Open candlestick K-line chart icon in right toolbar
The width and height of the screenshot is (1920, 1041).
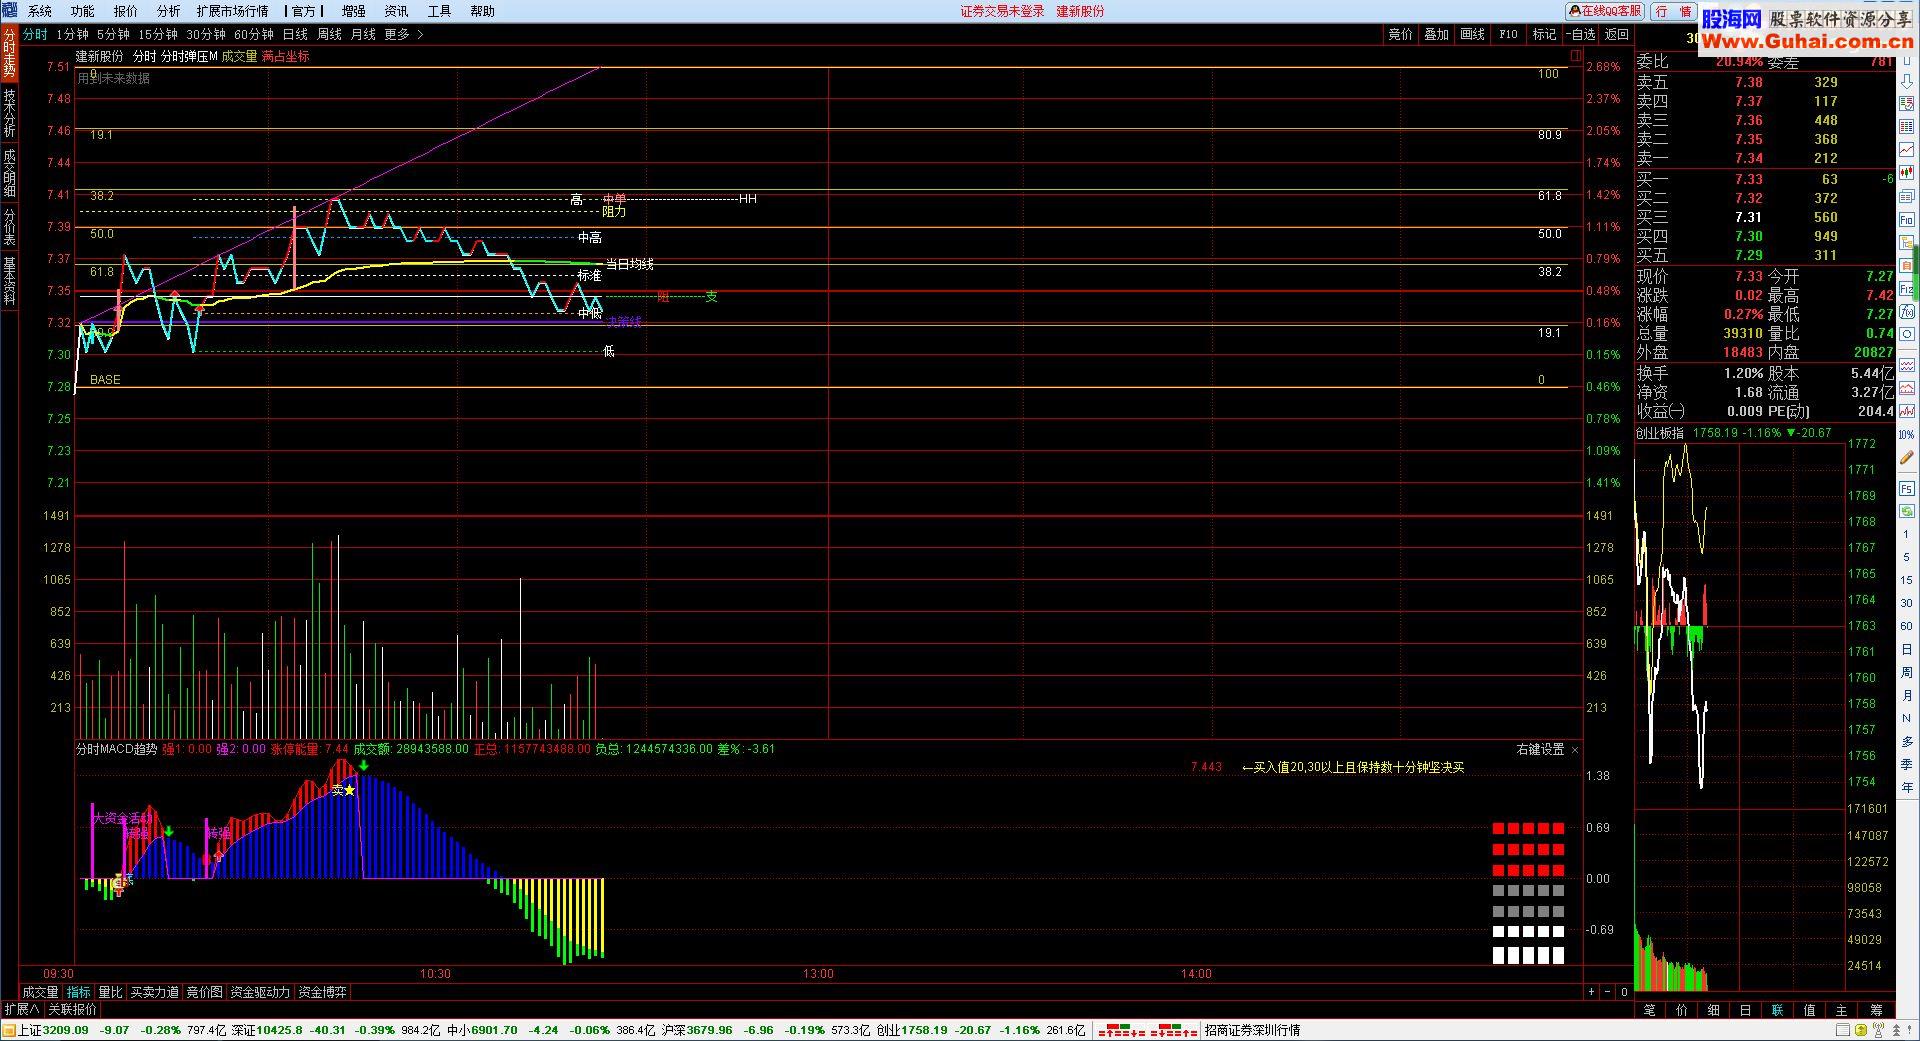click(1907, 172)
